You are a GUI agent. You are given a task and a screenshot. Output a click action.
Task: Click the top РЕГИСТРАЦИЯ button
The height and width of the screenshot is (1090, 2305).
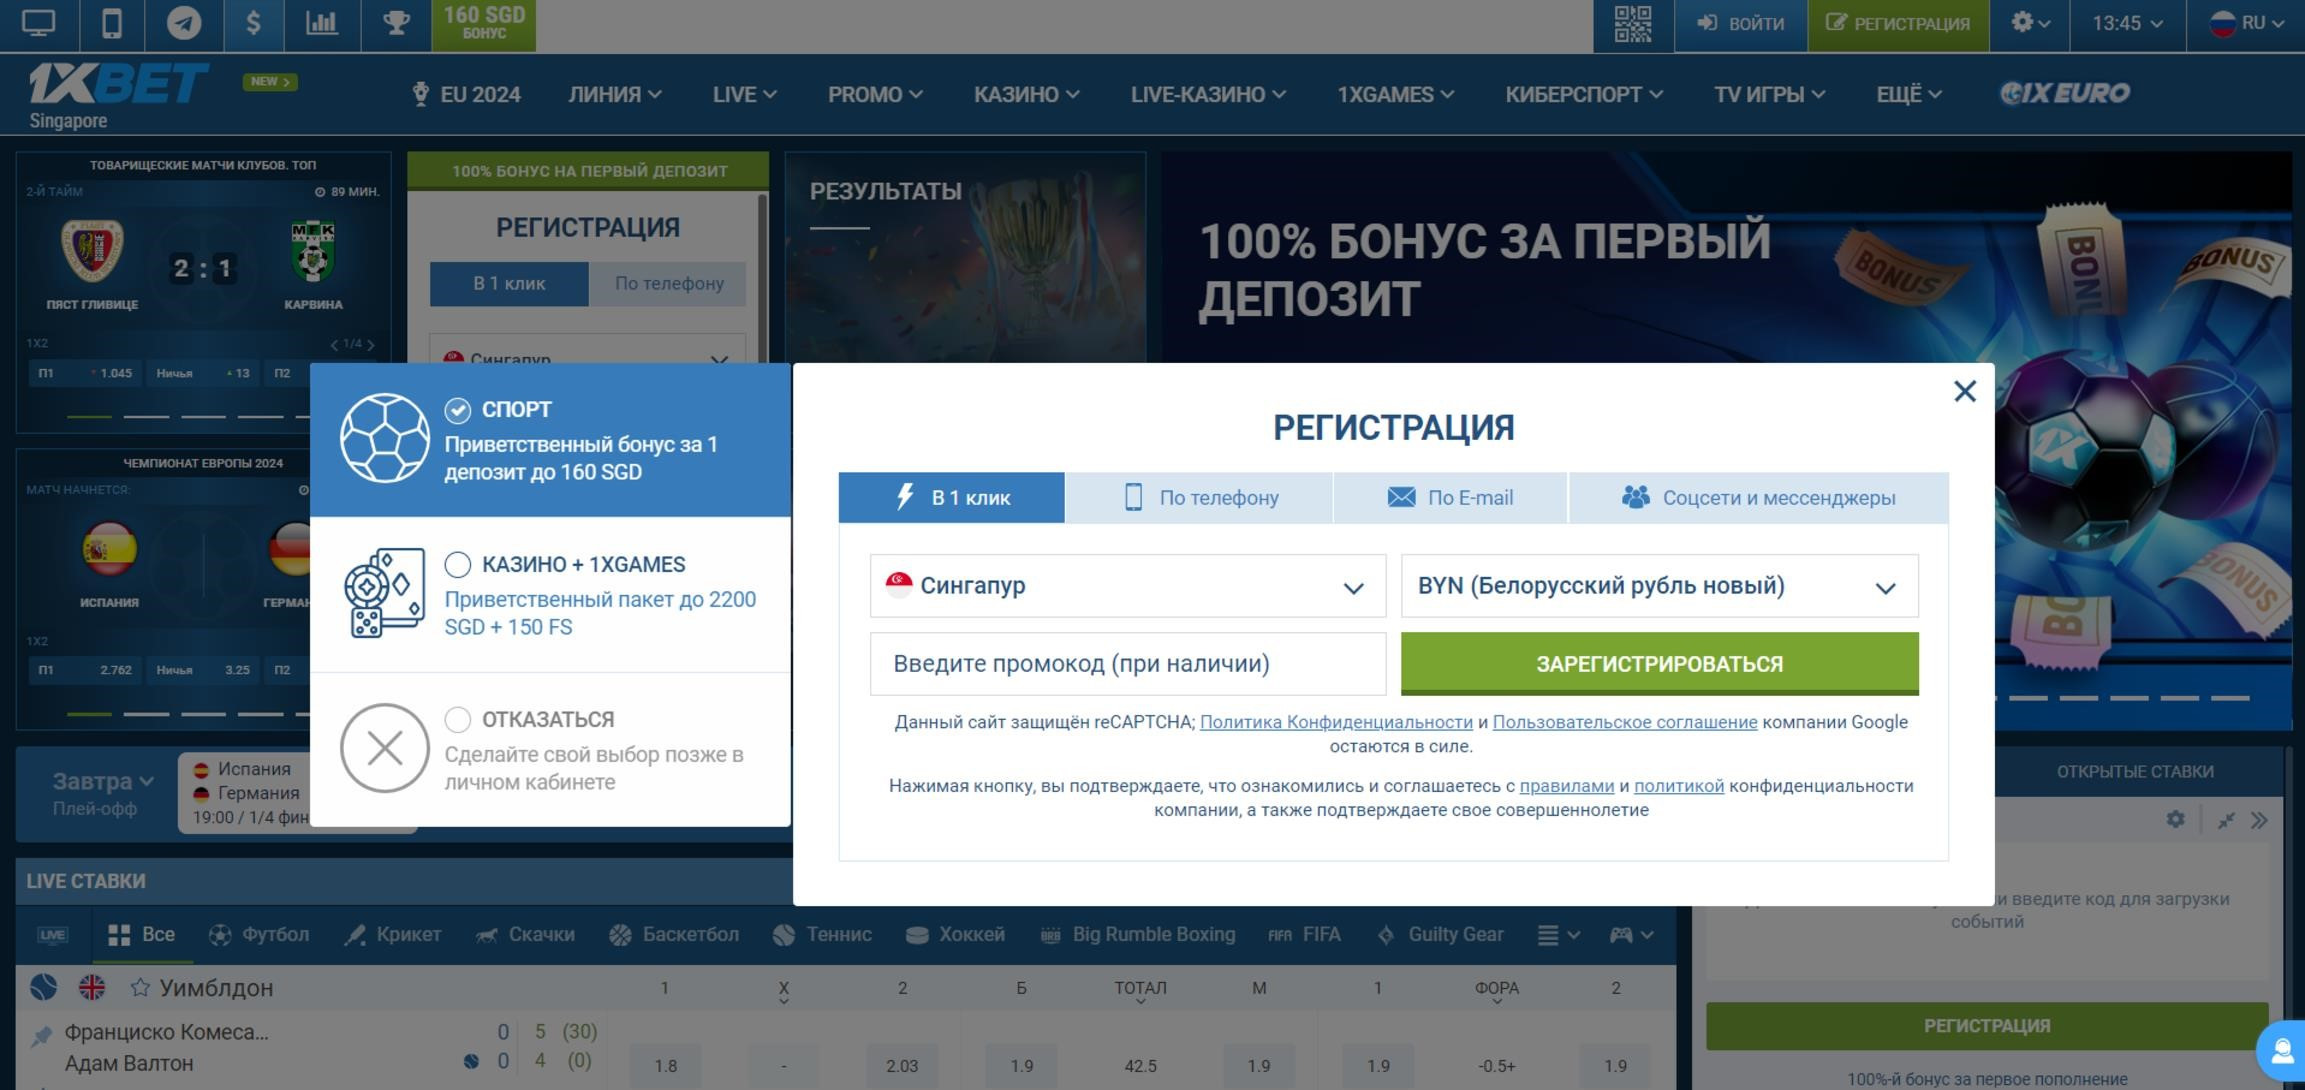[x=1898, y=24]
